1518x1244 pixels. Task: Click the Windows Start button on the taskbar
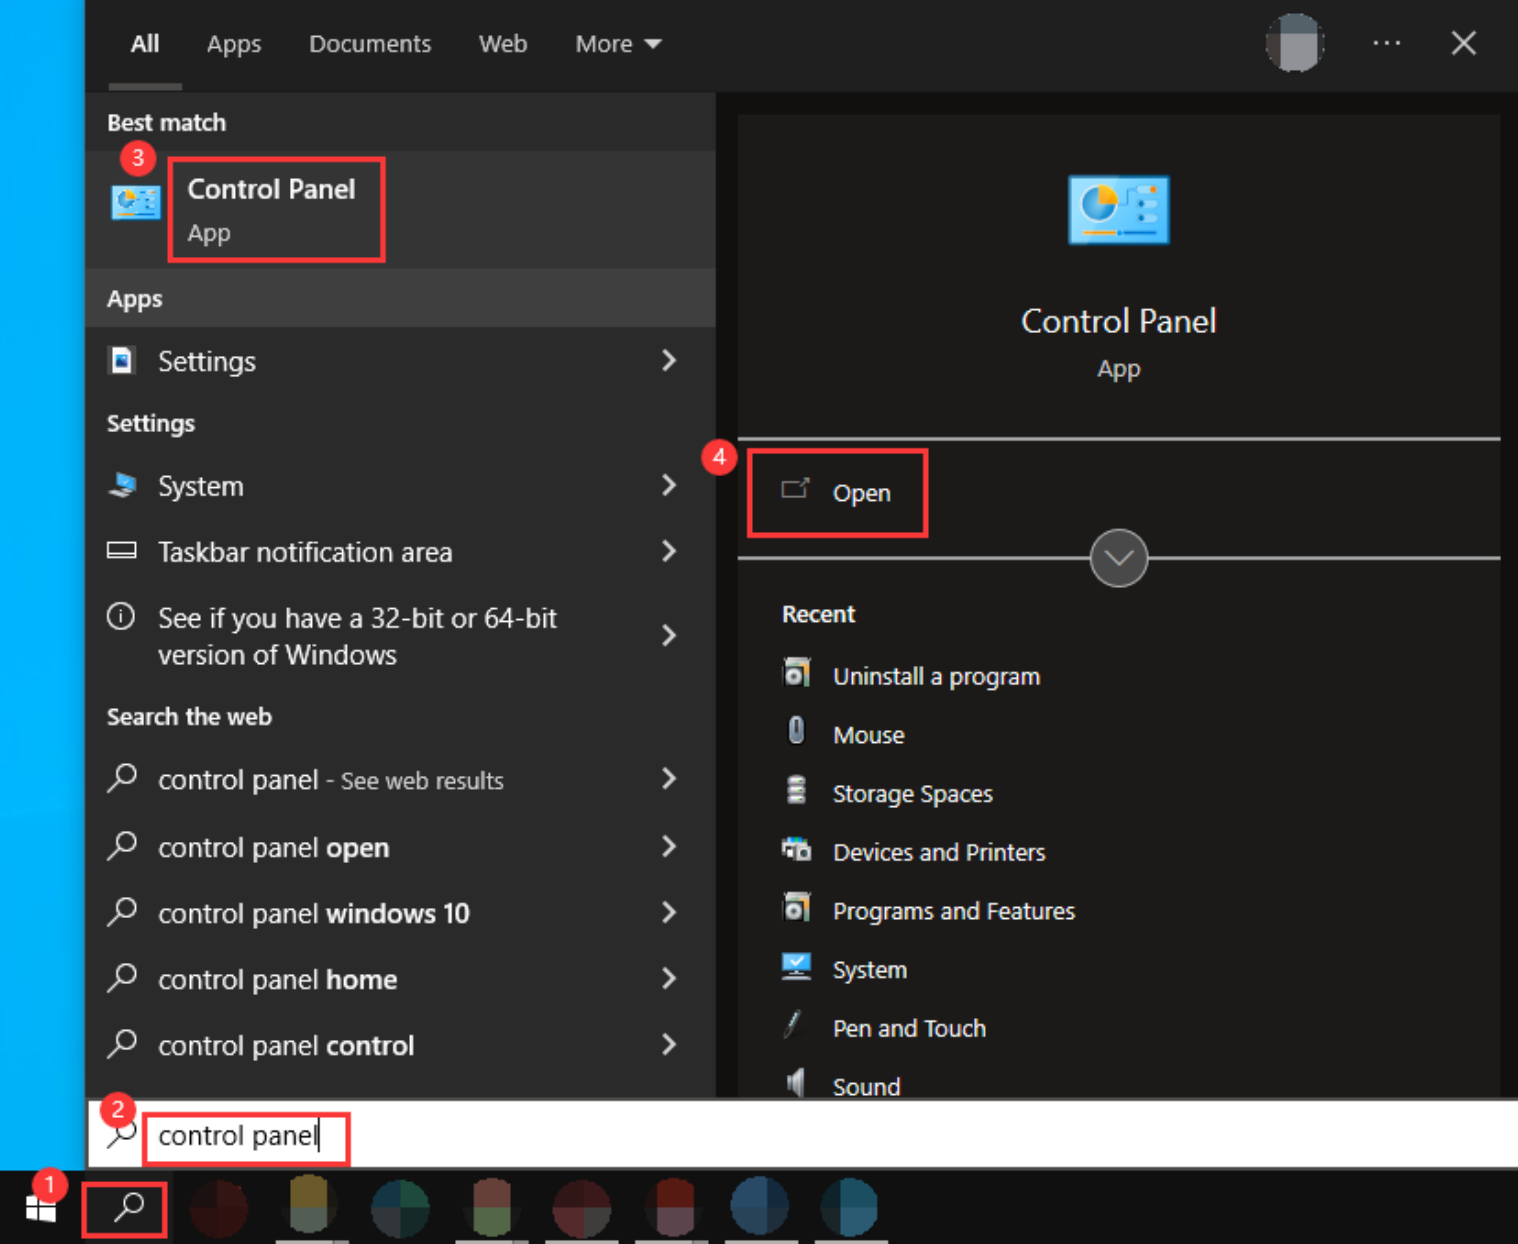point(41,1209)
